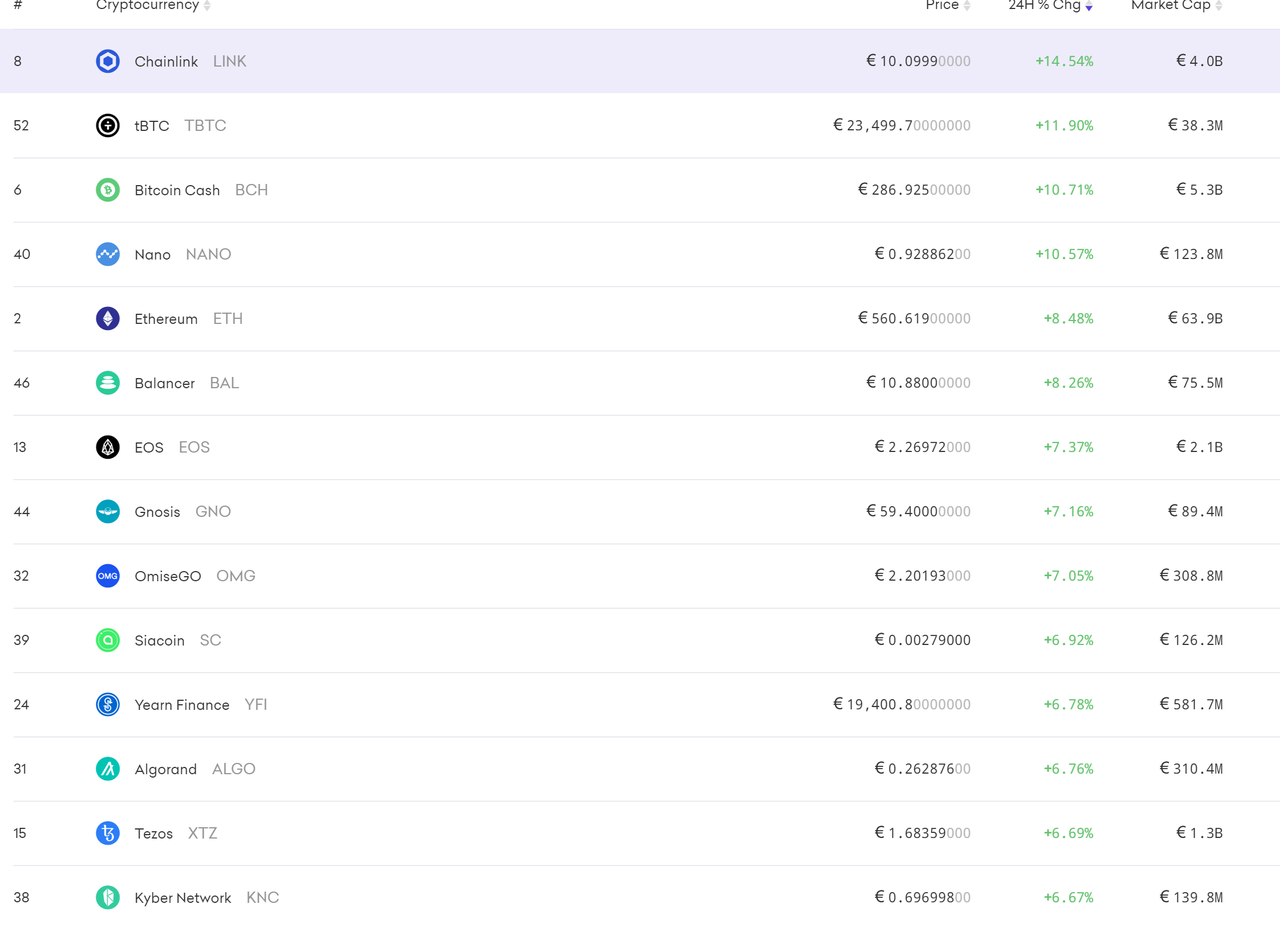Click Yearn Finance price € 19,400.80000000
The height and width of the screenshot is (926, 1280).
902,704
